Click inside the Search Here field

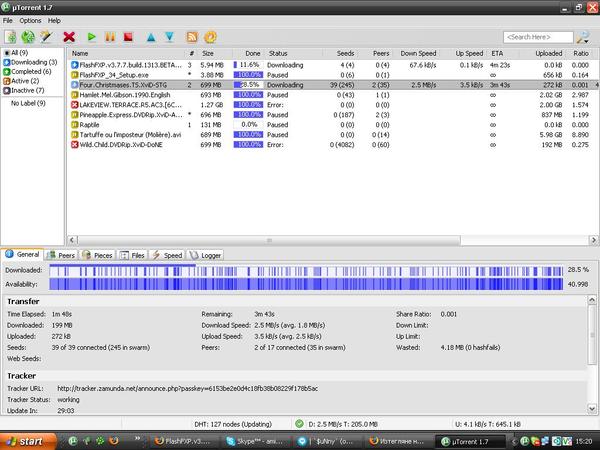(538, 37)
